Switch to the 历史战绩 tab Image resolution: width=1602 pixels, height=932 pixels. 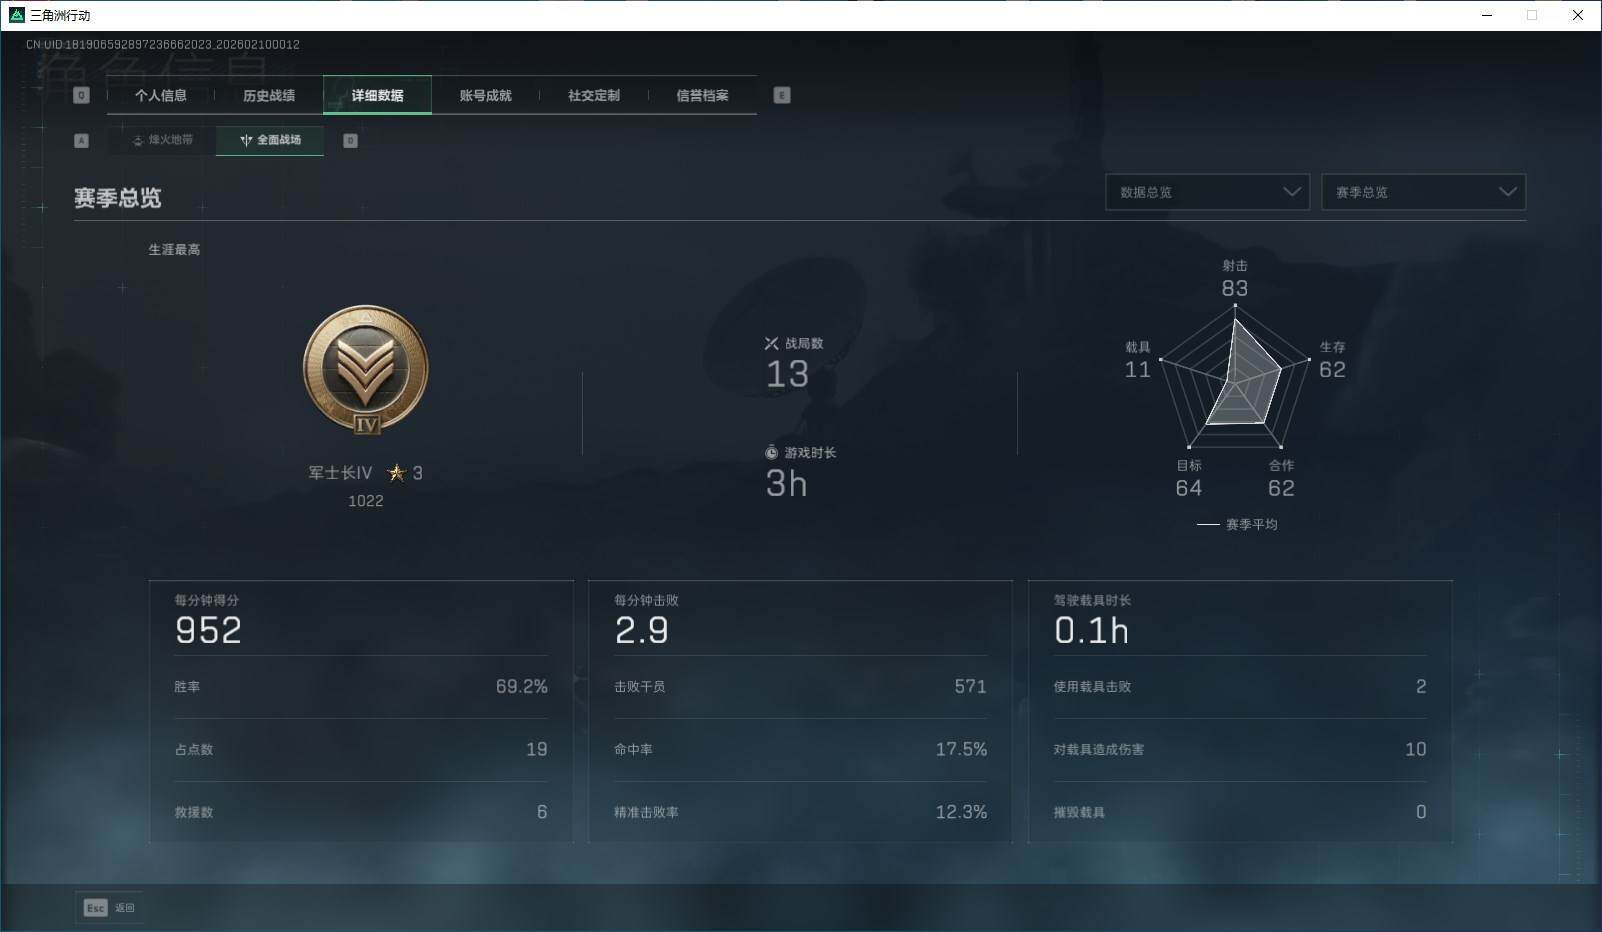269,96
